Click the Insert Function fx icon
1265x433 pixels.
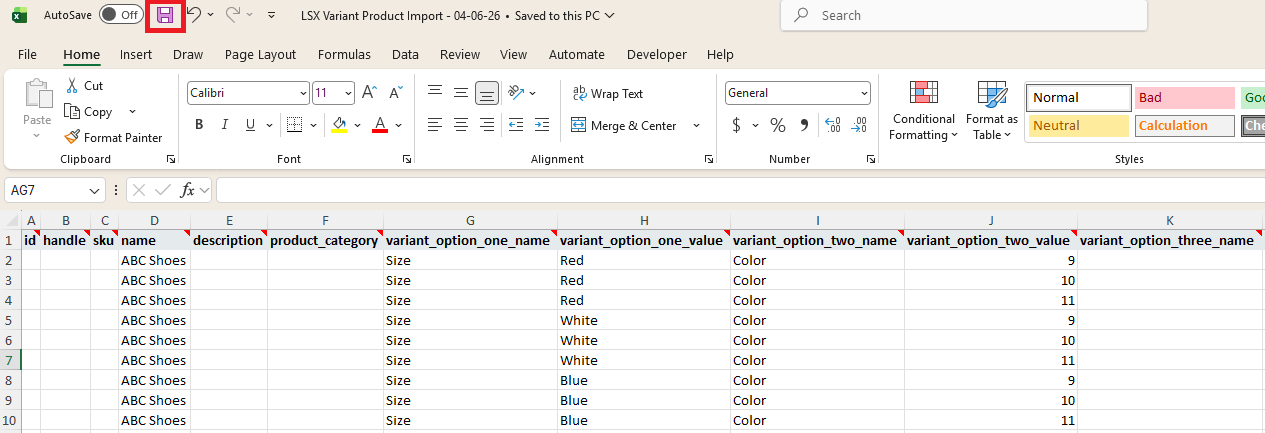click(x=187, y=190)
